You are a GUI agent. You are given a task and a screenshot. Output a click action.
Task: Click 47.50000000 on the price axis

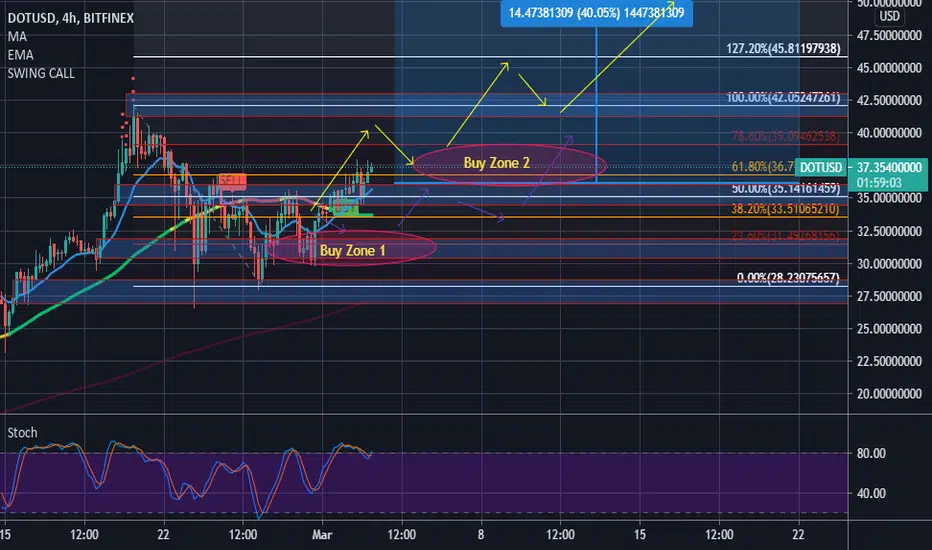tap(889, 36)
